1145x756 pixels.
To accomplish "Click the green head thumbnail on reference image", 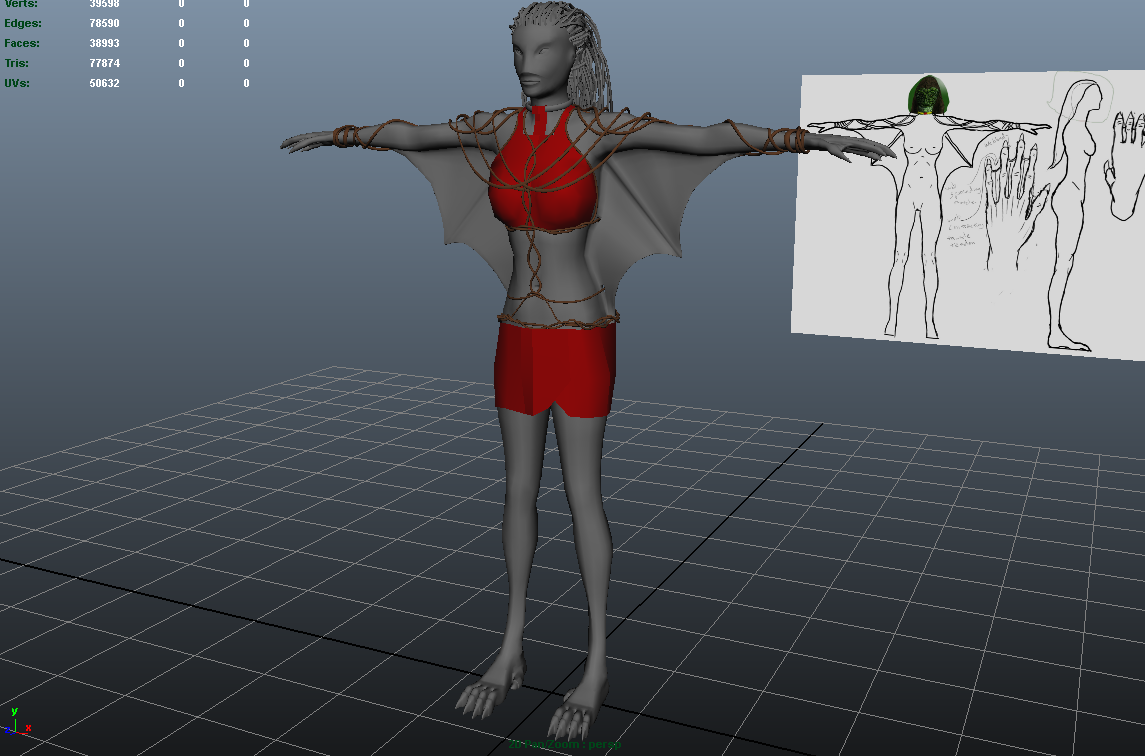I will click(927, 95).
